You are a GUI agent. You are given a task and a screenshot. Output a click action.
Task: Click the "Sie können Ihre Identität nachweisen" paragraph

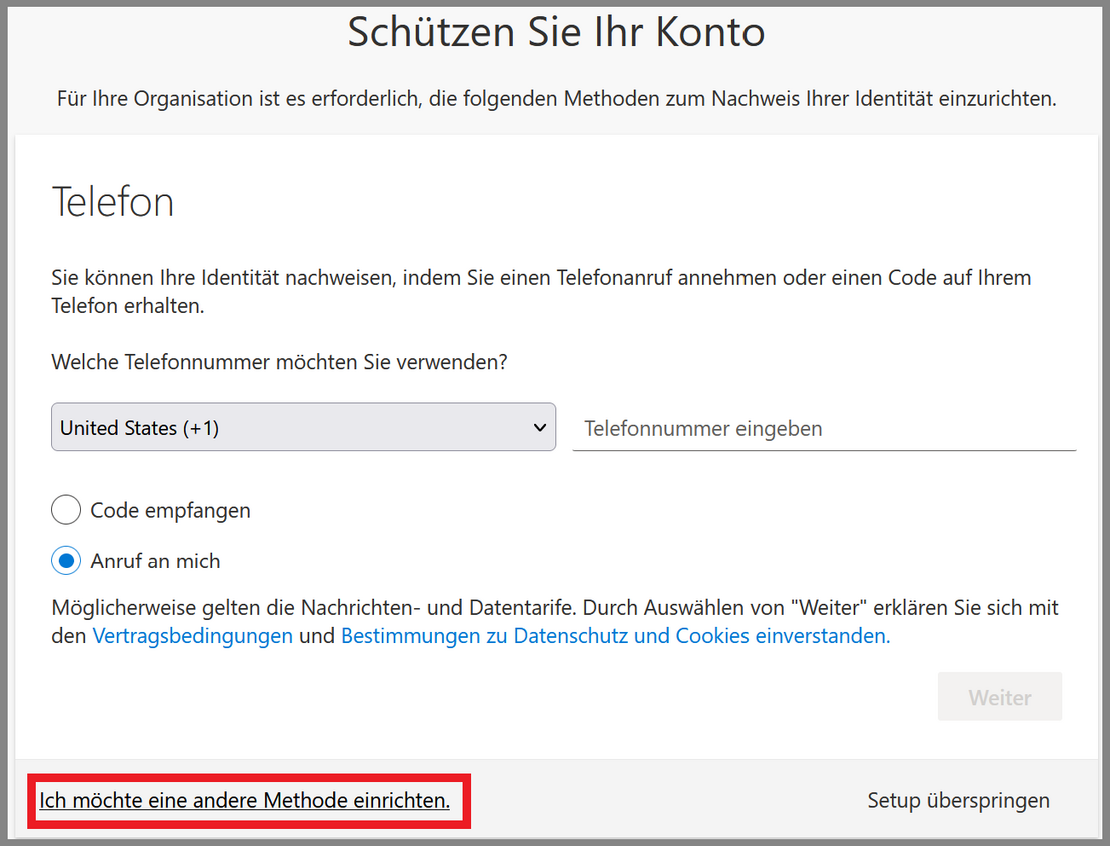tap(540, 291)
